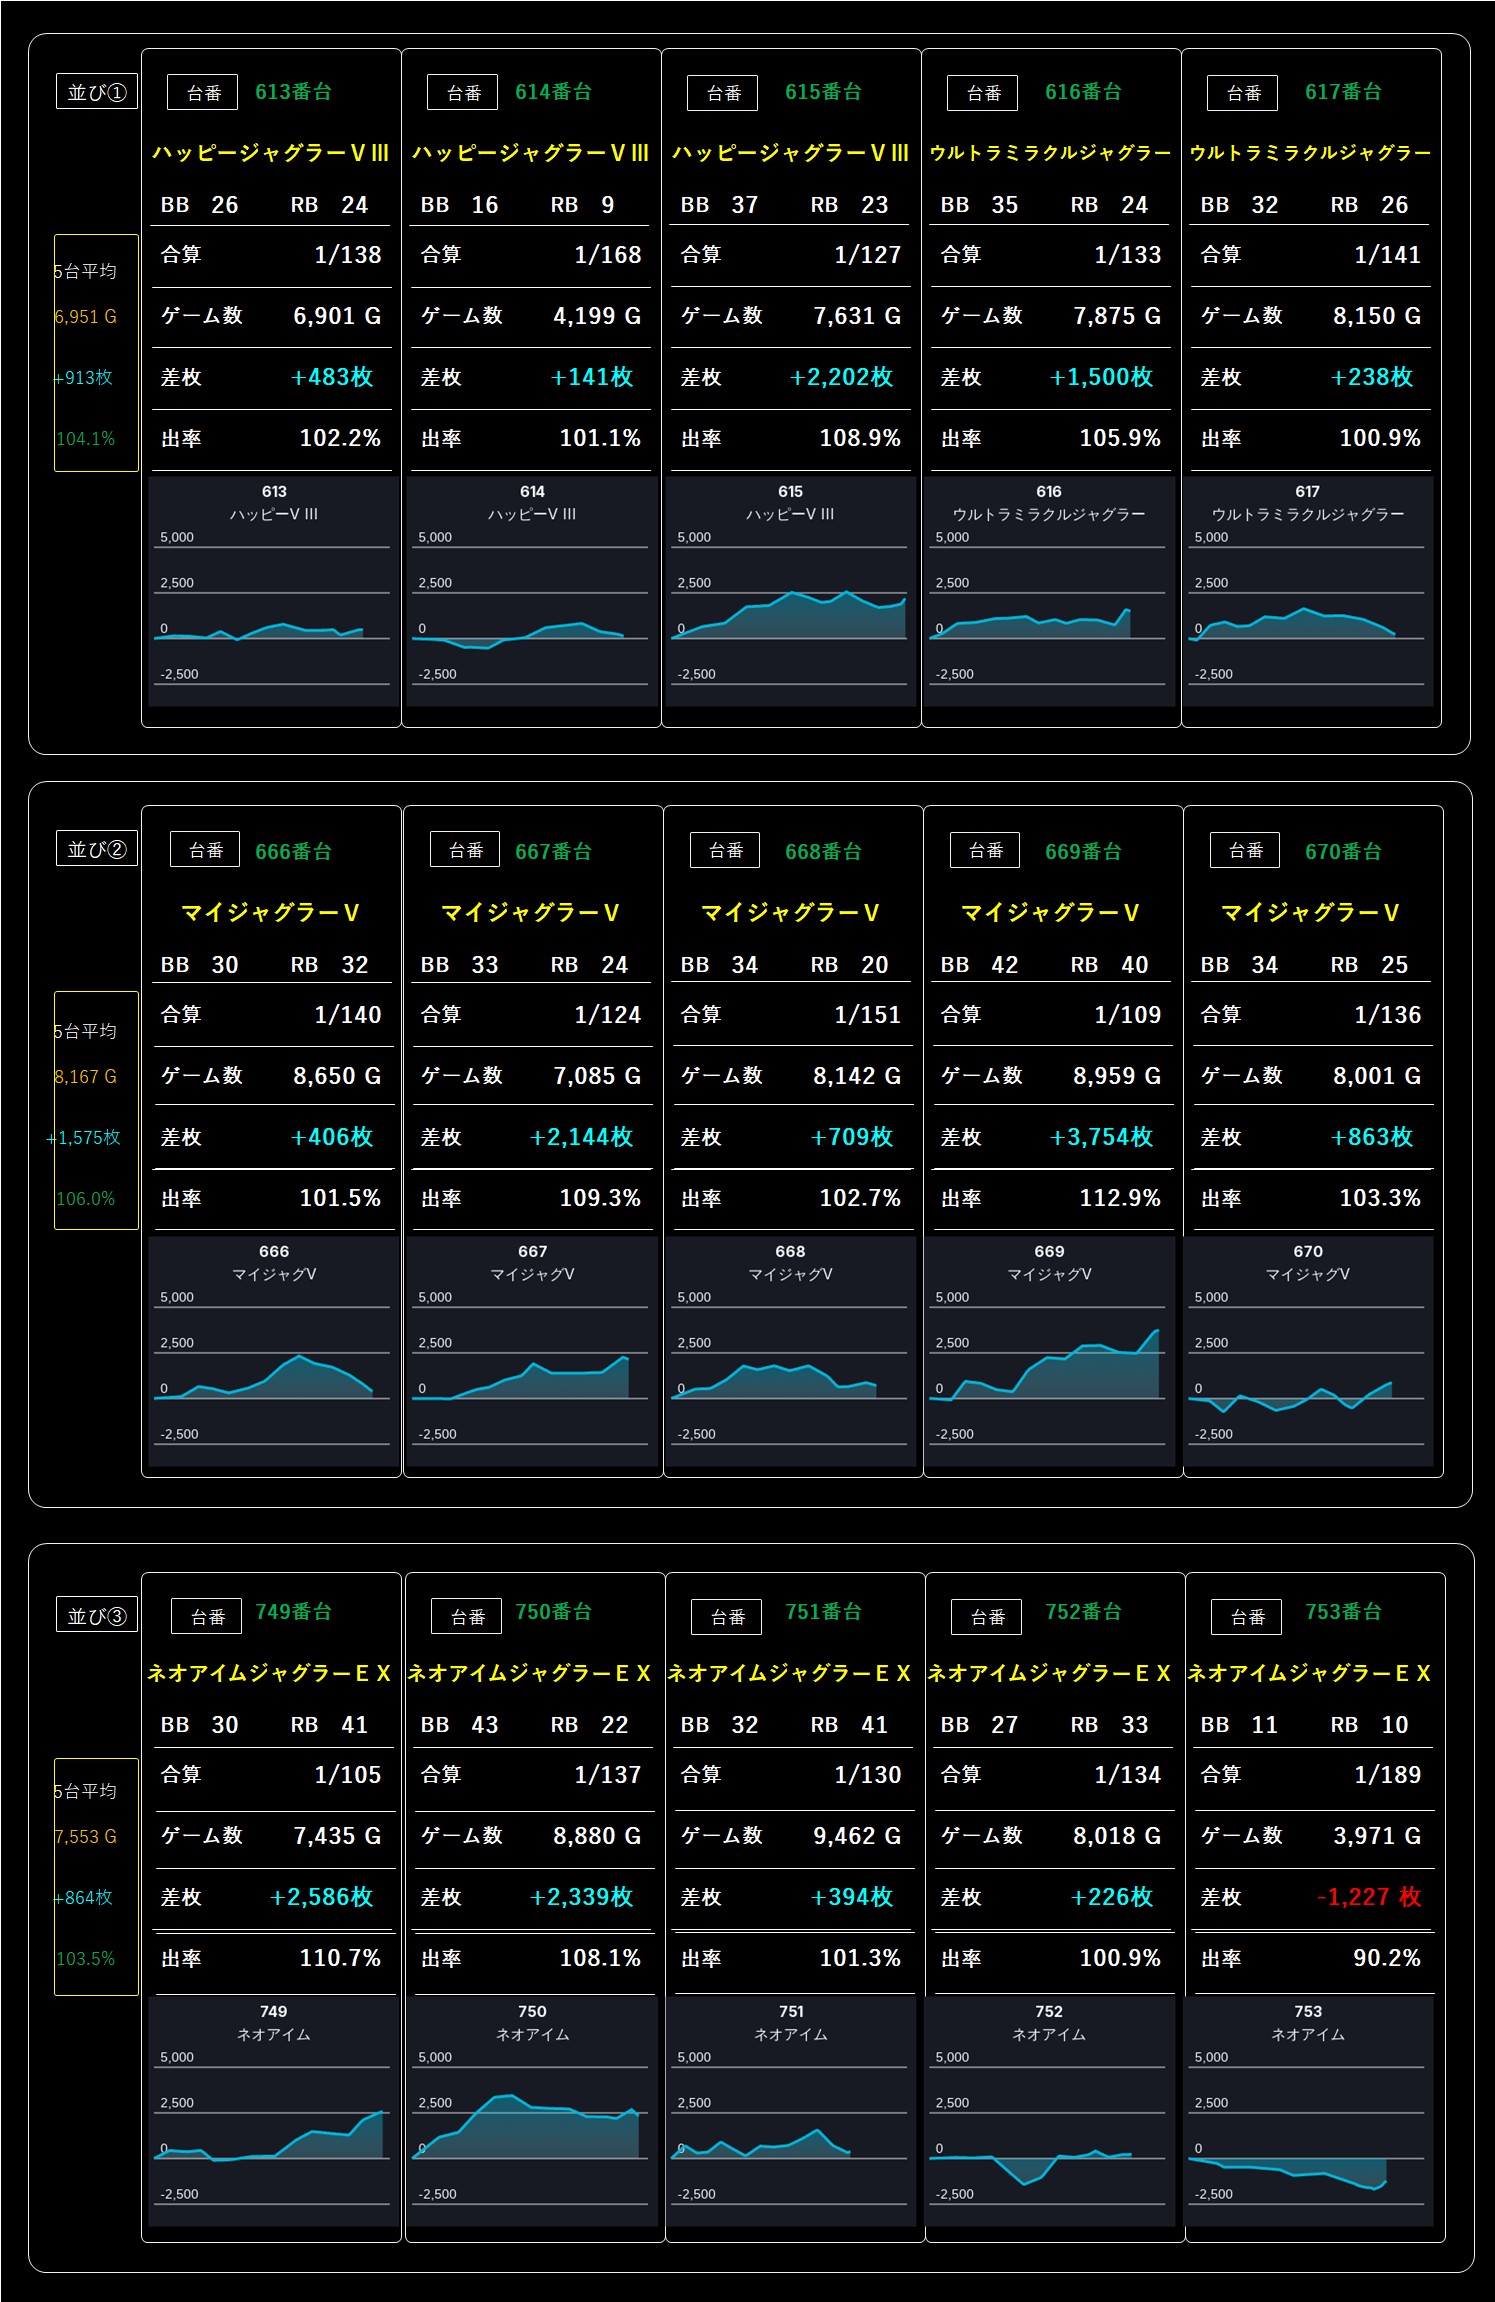The height and width of the screenshot is (2302, 1495).
Task: Click the 並び① group label
Action: 97,92
